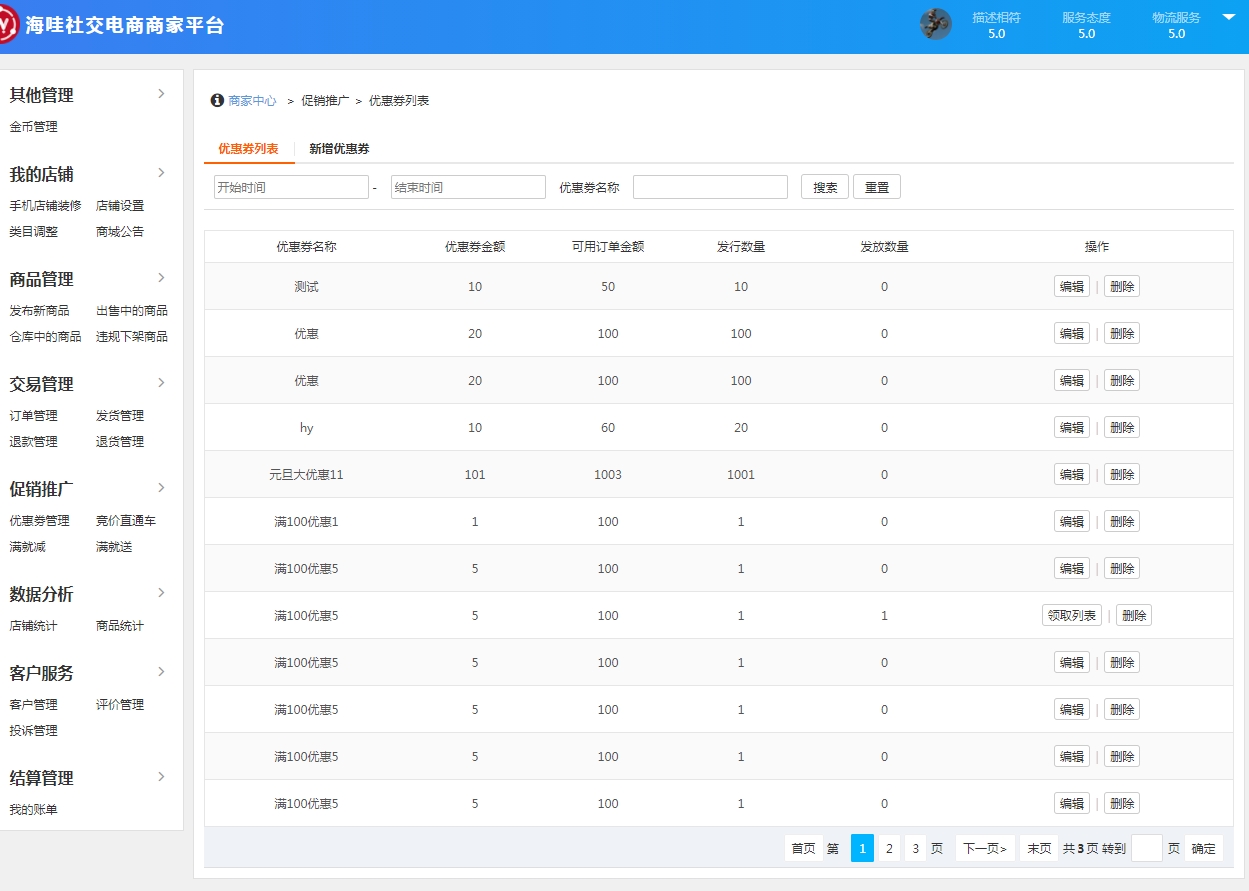
Task: Select page 3 in pagination
Action: coord(915,848)
